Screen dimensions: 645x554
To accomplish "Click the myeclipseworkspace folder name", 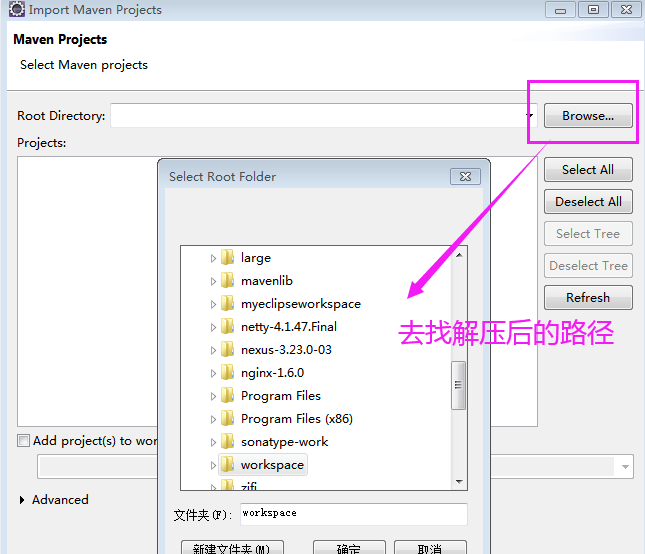I will [x=301, y=304].
